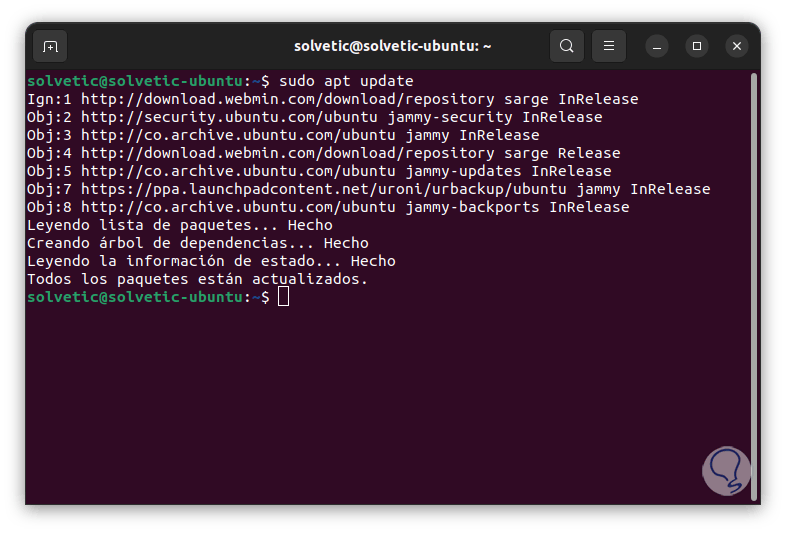The image size is (786, 533).
Task: Close the terminal window
Action: point(737,46)
